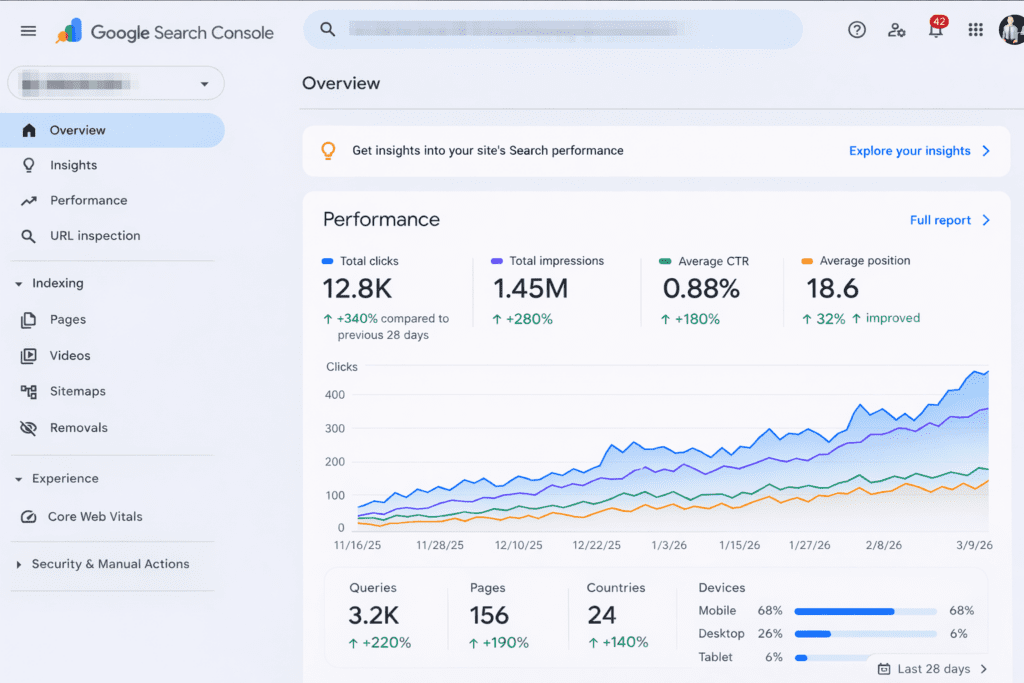This screenshot has height=683, width=1024.
Task: Open the Full report link
Action: (940, 220)
